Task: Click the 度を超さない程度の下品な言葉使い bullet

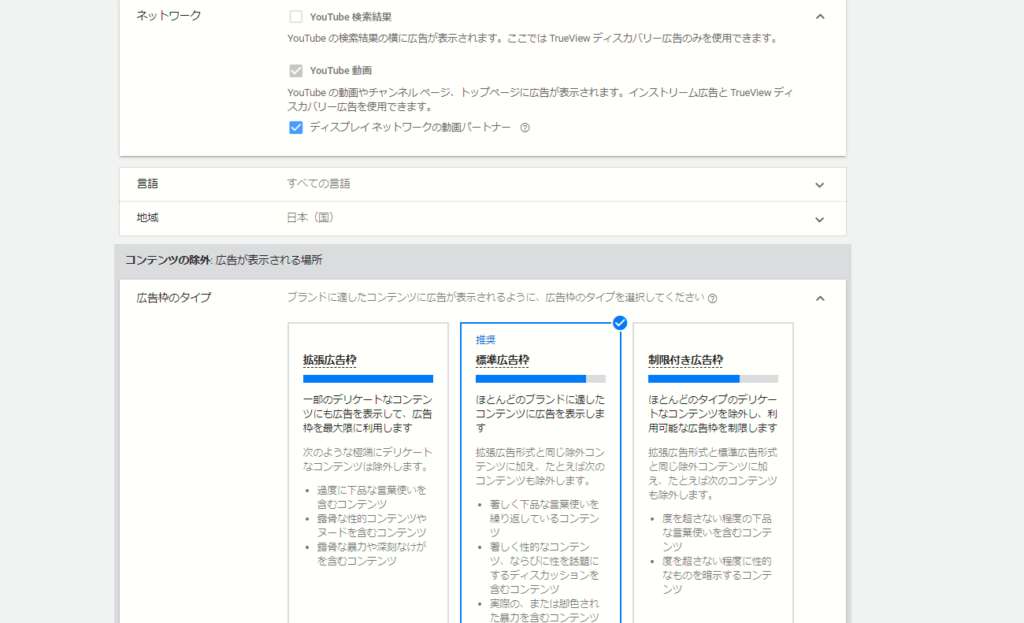Action: coord(717,532)
